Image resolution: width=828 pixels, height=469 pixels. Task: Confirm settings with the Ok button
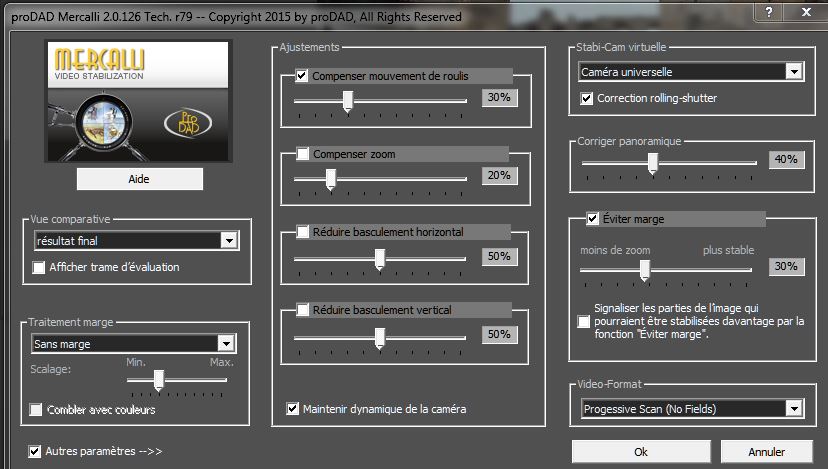[641, 452]
